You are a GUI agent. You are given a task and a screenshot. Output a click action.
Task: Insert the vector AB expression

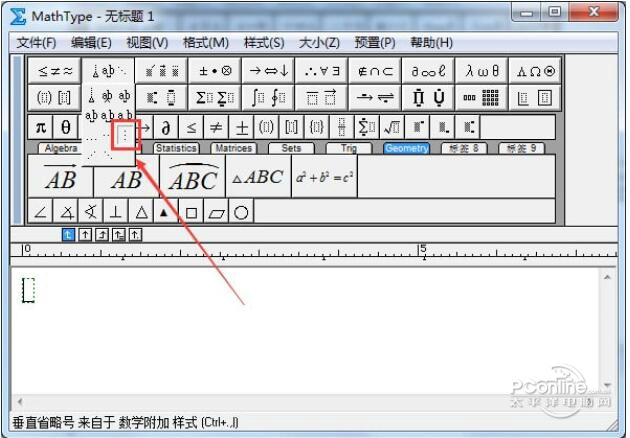[x=60, y=176]
